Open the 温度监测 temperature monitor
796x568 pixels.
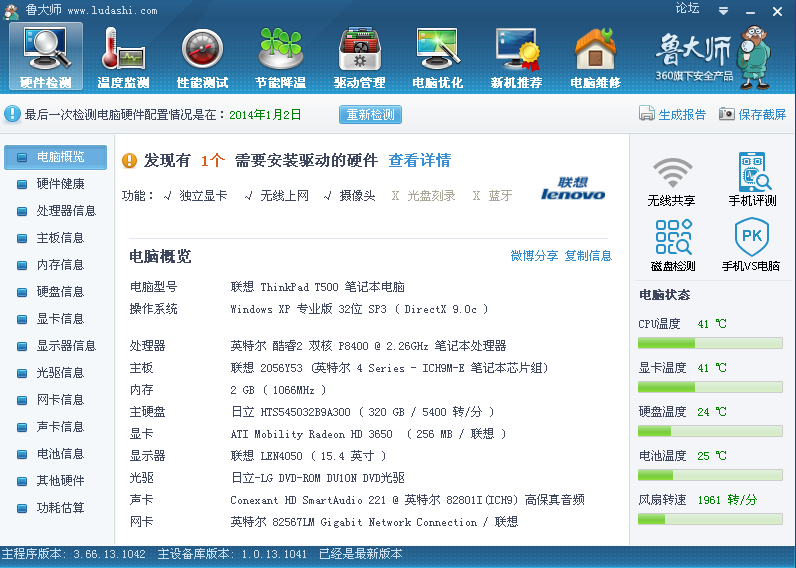pos(123,56)
